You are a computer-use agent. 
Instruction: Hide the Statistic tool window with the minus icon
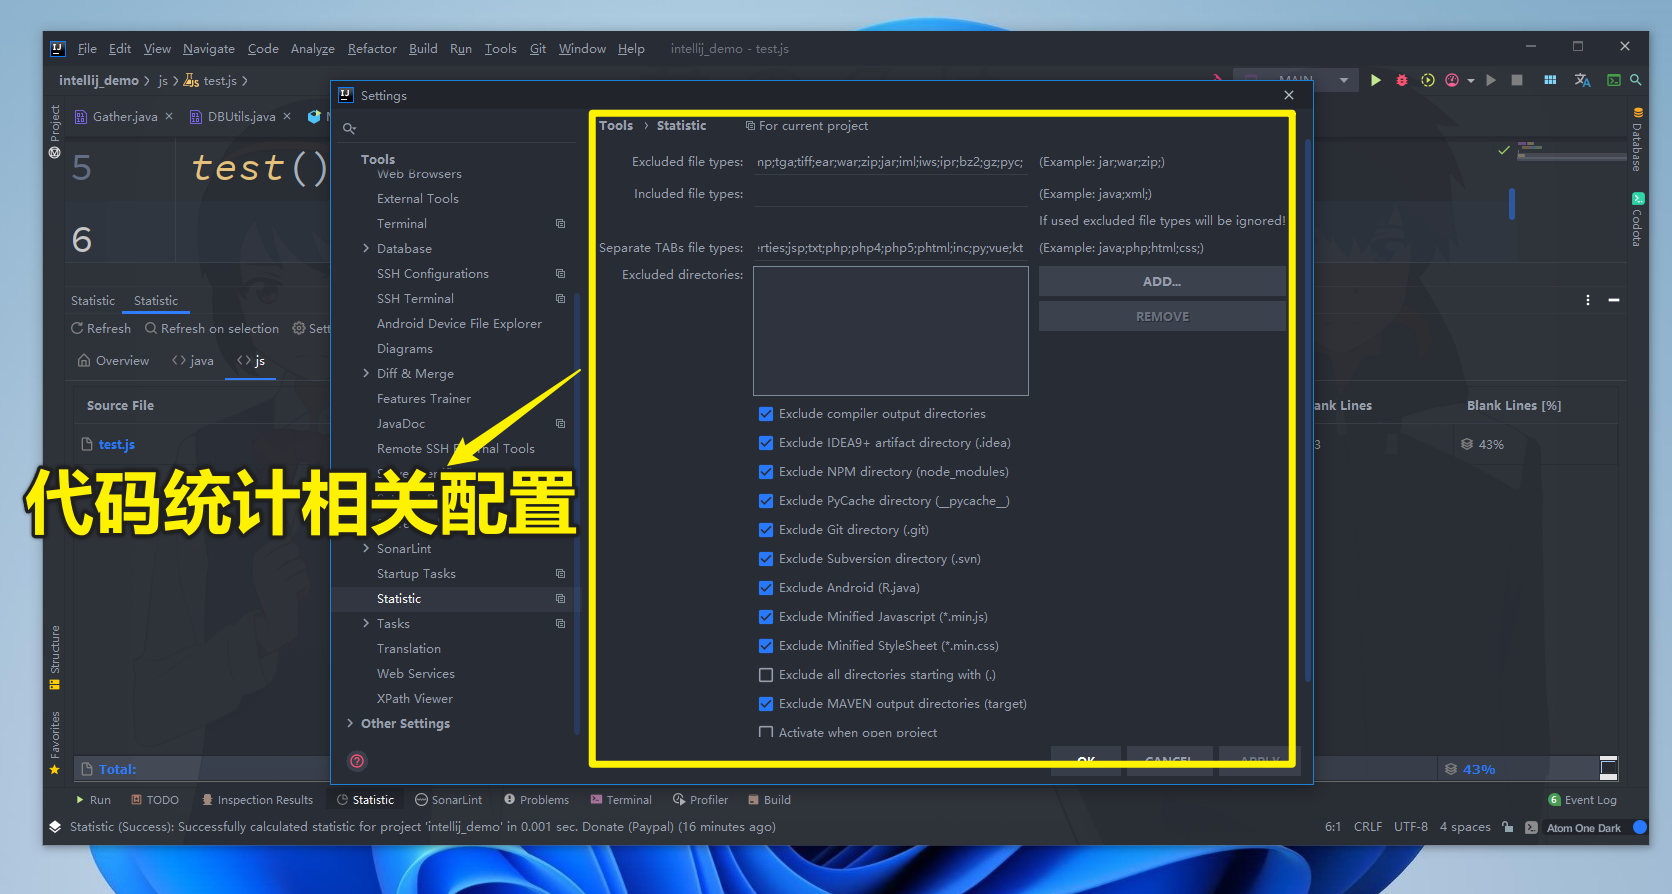click(x=1614, y=300)
